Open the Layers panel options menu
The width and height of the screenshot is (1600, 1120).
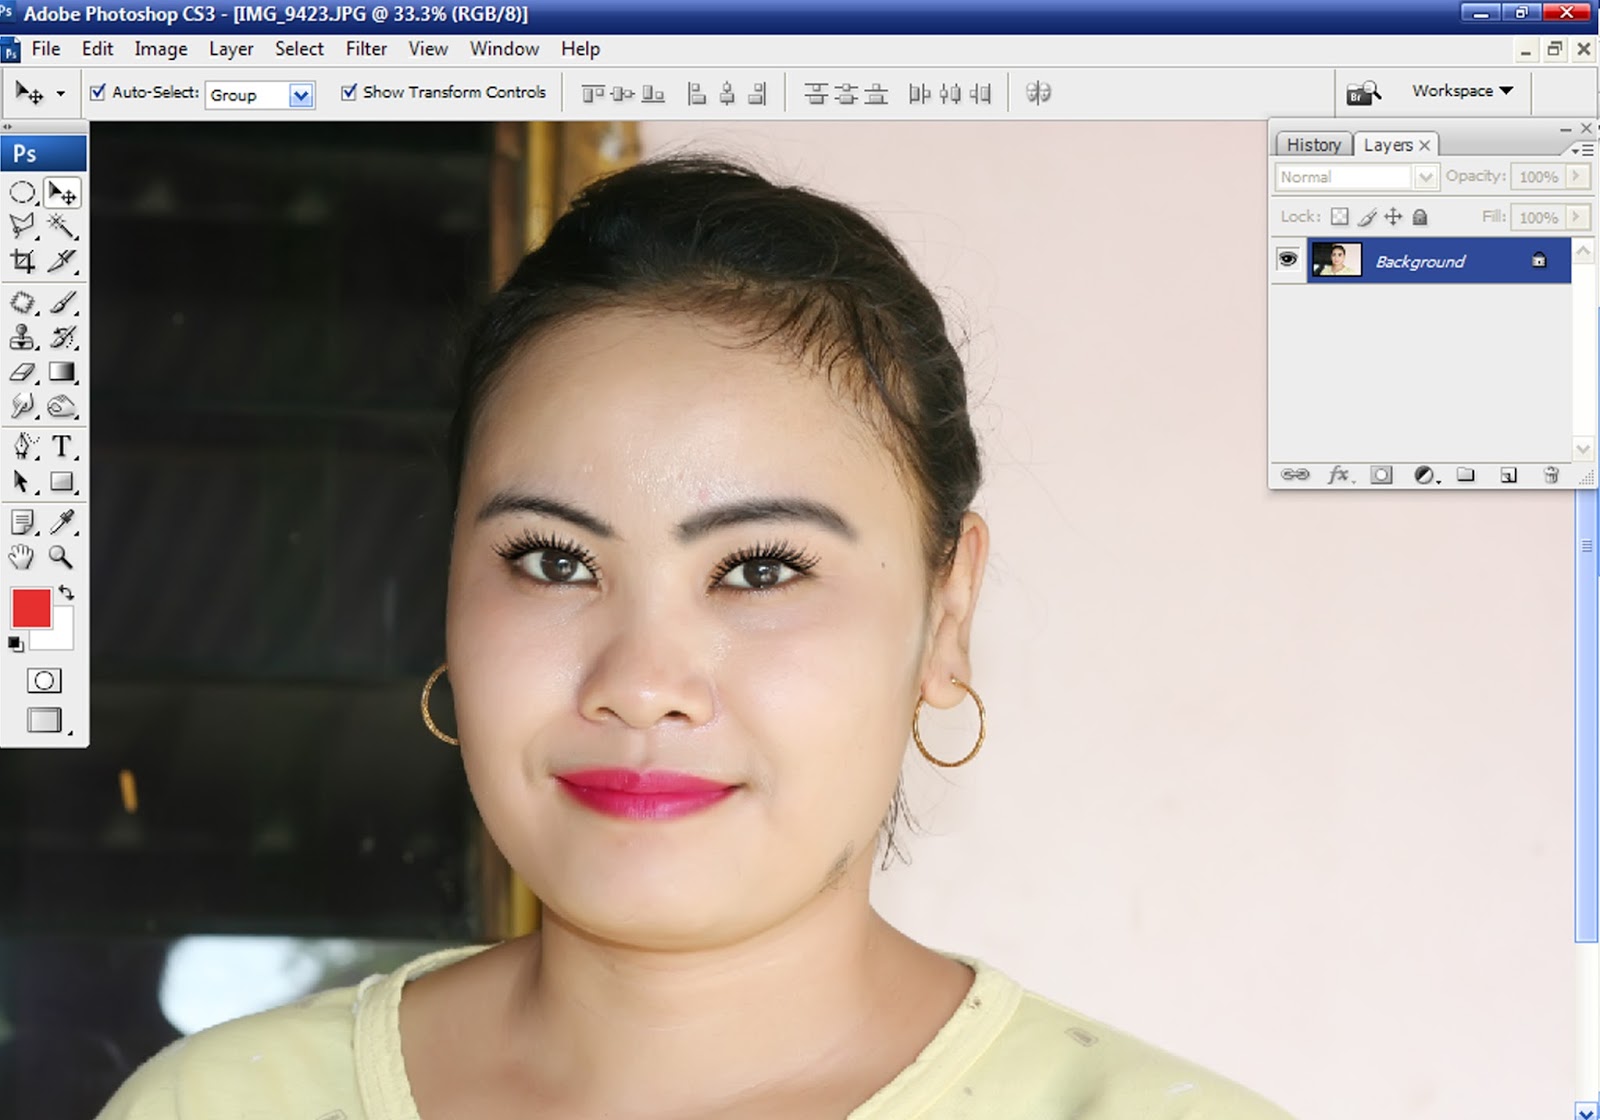[x=1581, y=150]
